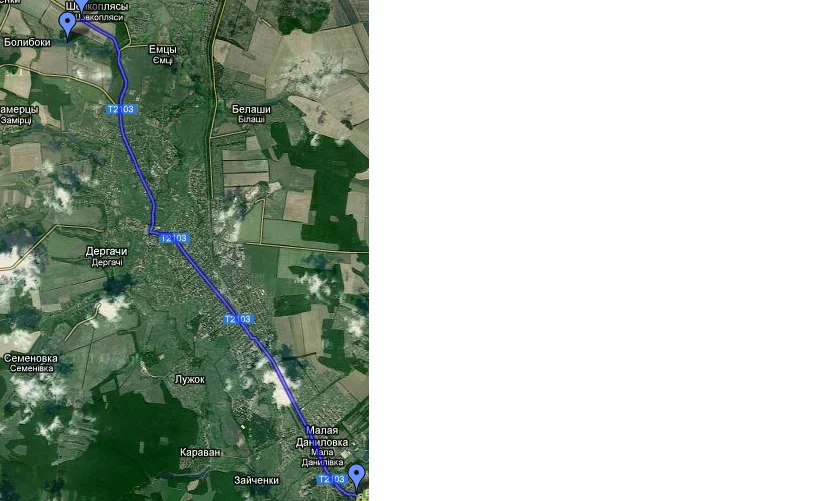Click the T2103 road badge near Зайченки
This screenshot has width=819, height=501.
[332, 479]
